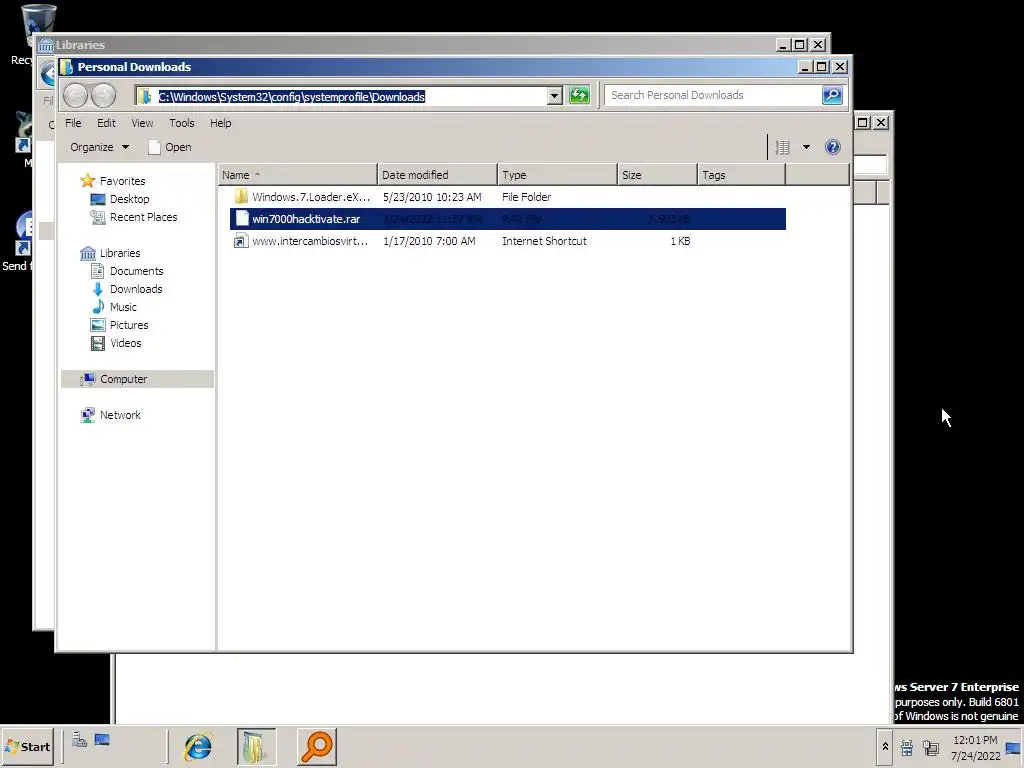
Task: Click the Internet Shortcut type cell
Action: (545, 241)
